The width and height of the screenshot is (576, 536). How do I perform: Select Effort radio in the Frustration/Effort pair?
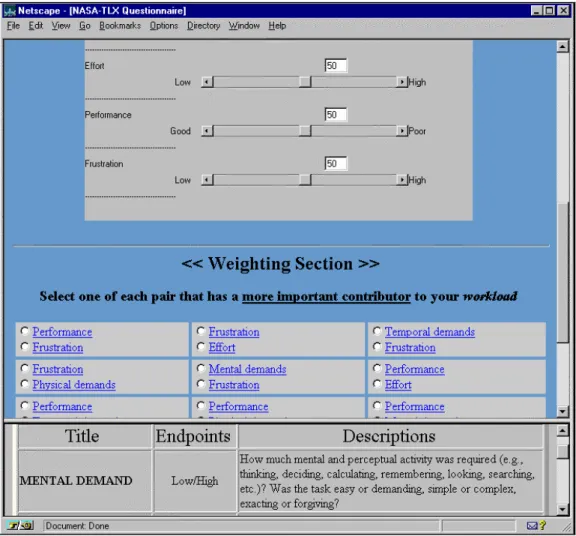tap(201, 346)
